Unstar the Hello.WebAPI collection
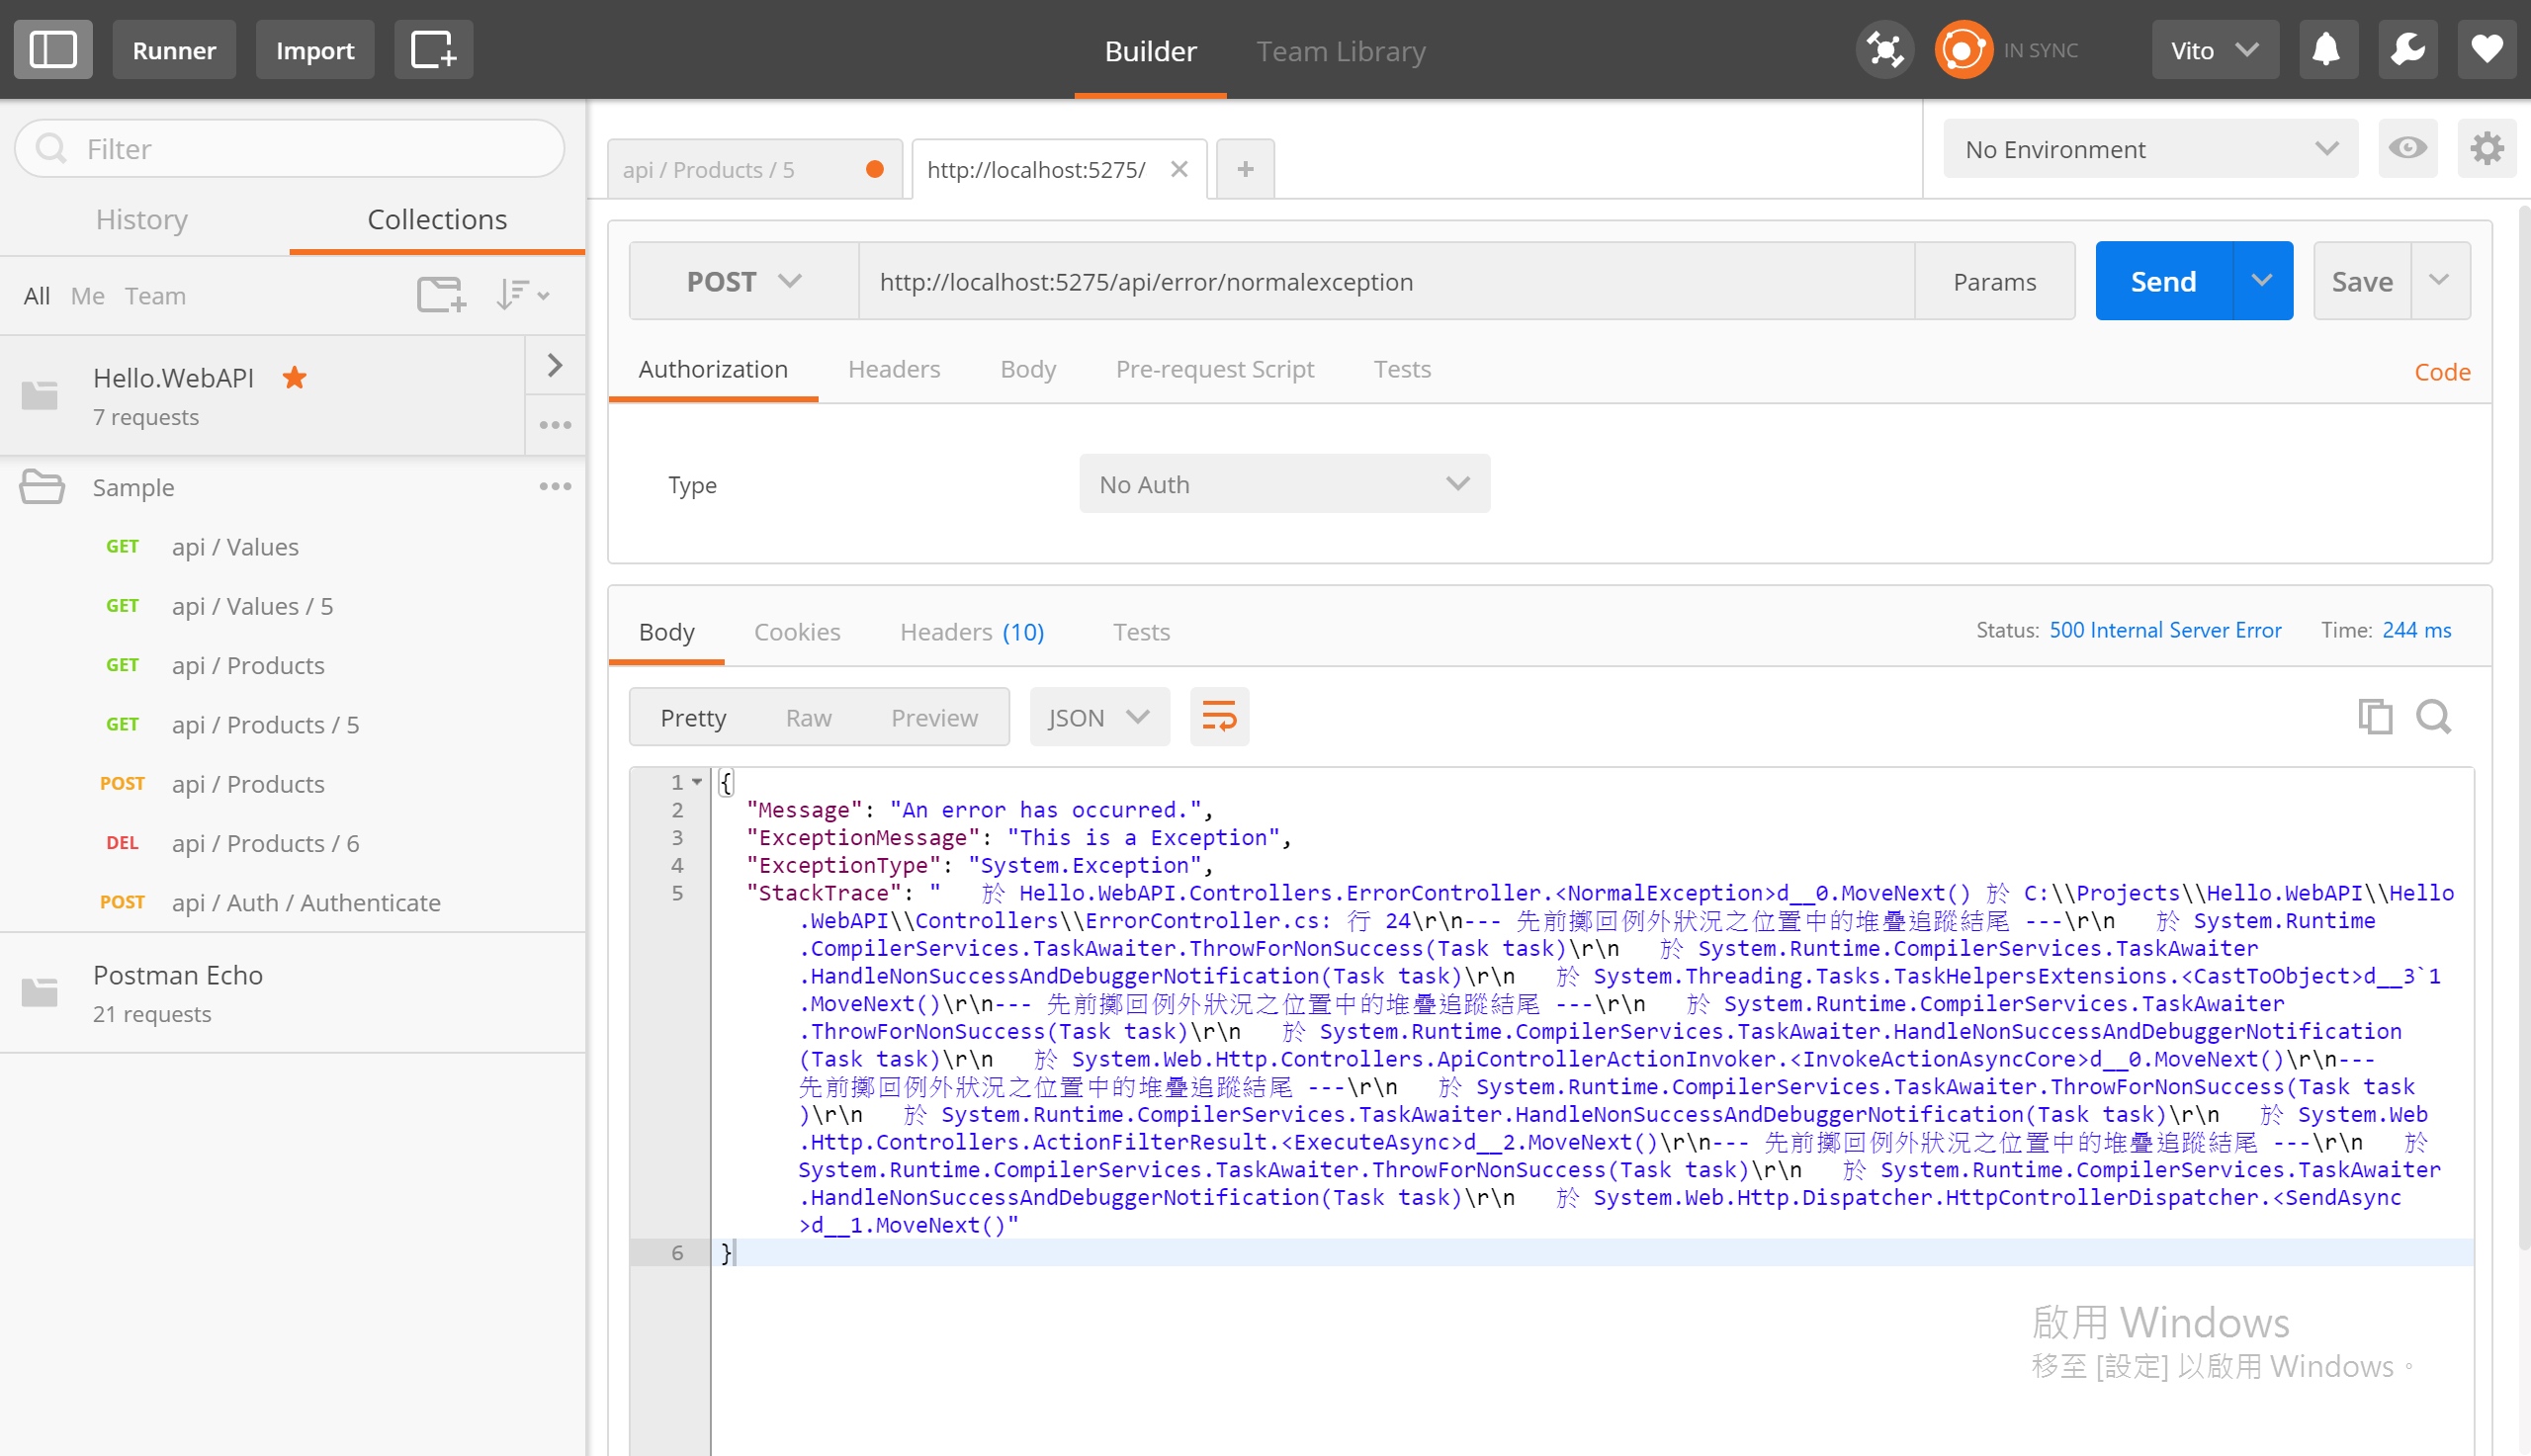The width and height of the screenshot is (2531, 1456). (x=294, y=378)
